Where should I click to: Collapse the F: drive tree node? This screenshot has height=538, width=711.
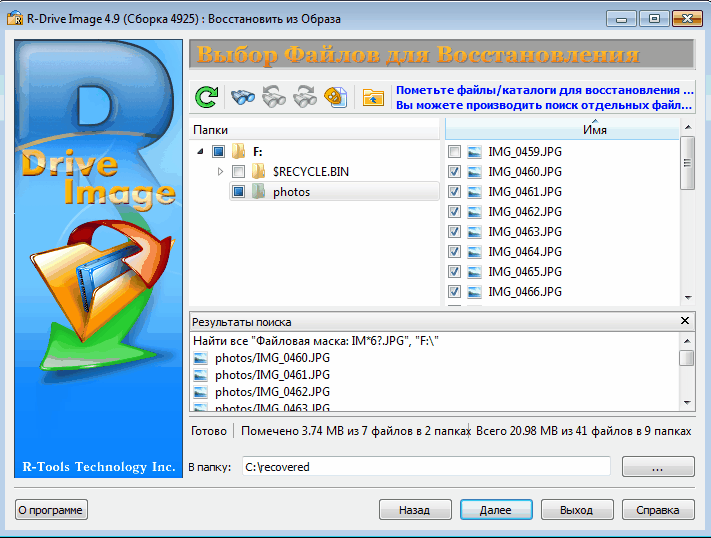[200, 152]
